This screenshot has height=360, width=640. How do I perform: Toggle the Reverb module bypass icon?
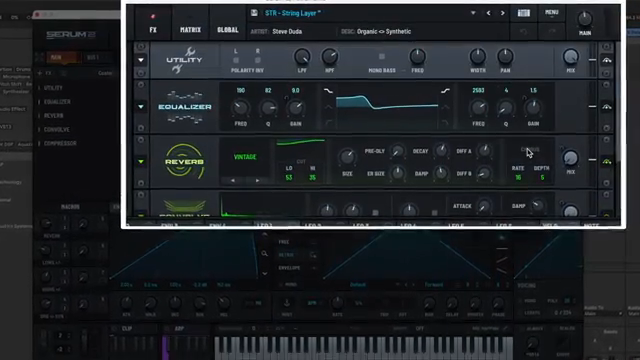pos(607,162)
